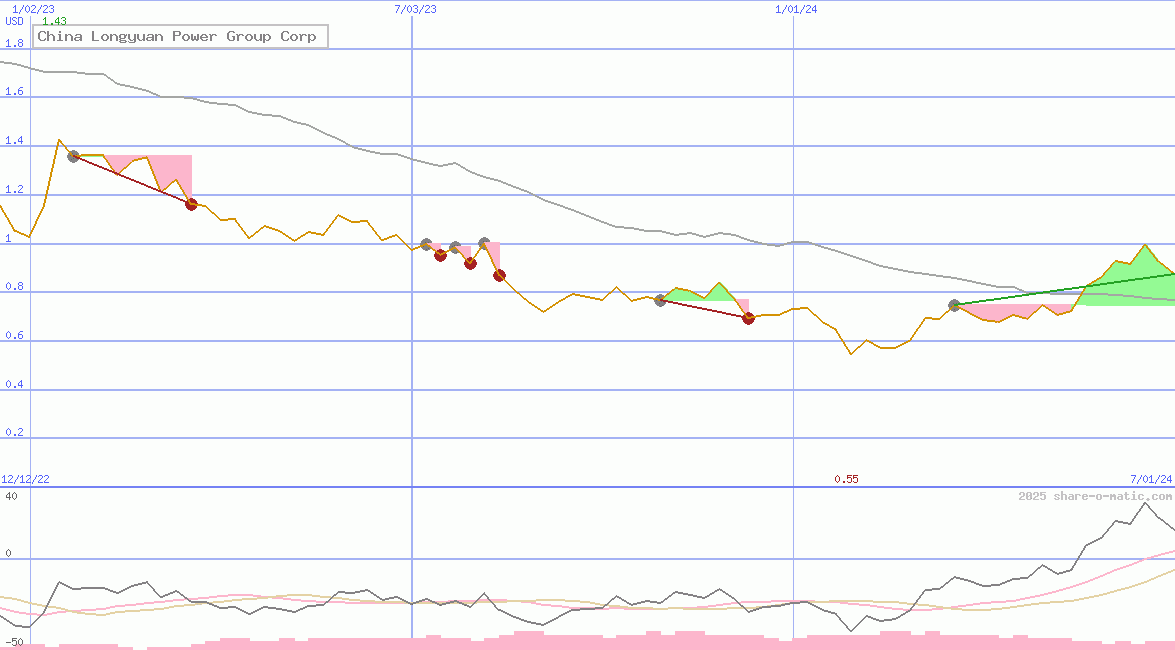This screenshot has height=650, width=1175.
Task: Select the first red trend endpoint marker
Action: tap(191, 204)
